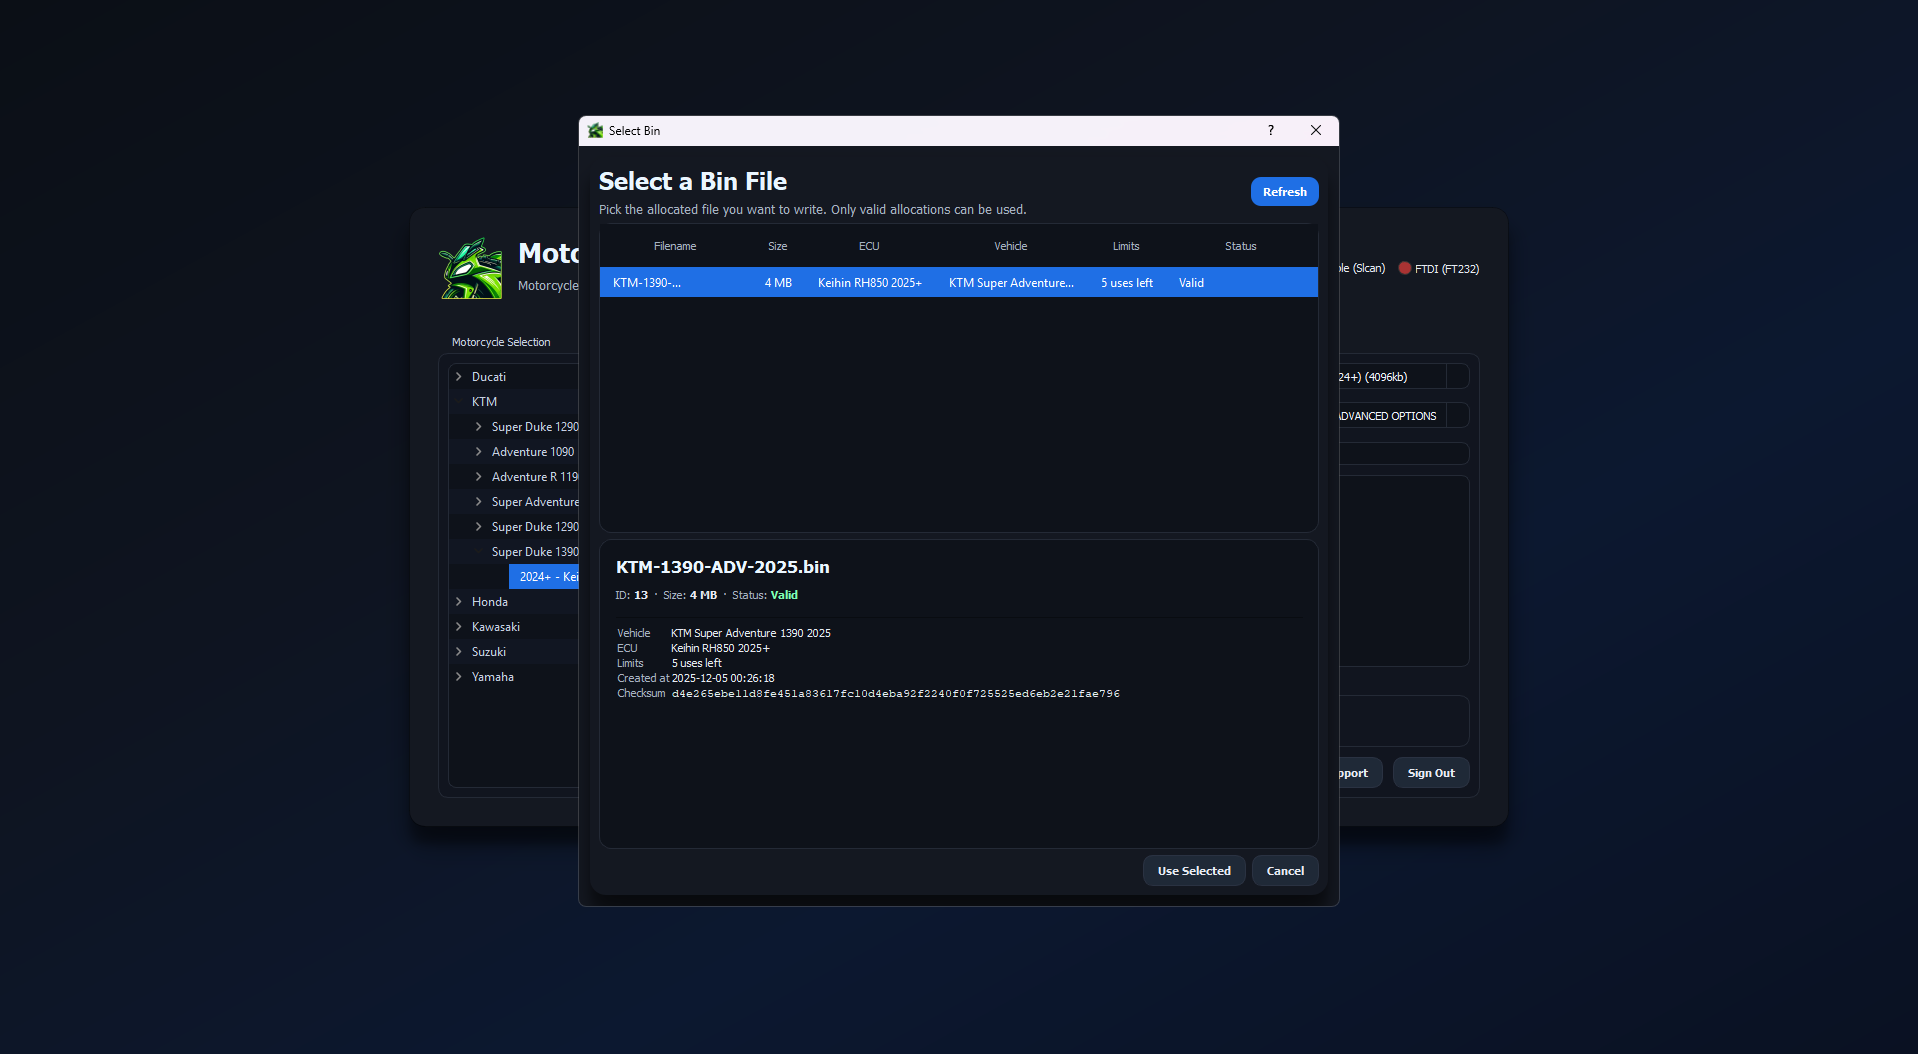Select the Honda brand label
The image size is (1918, 1054).
point(490,602)
